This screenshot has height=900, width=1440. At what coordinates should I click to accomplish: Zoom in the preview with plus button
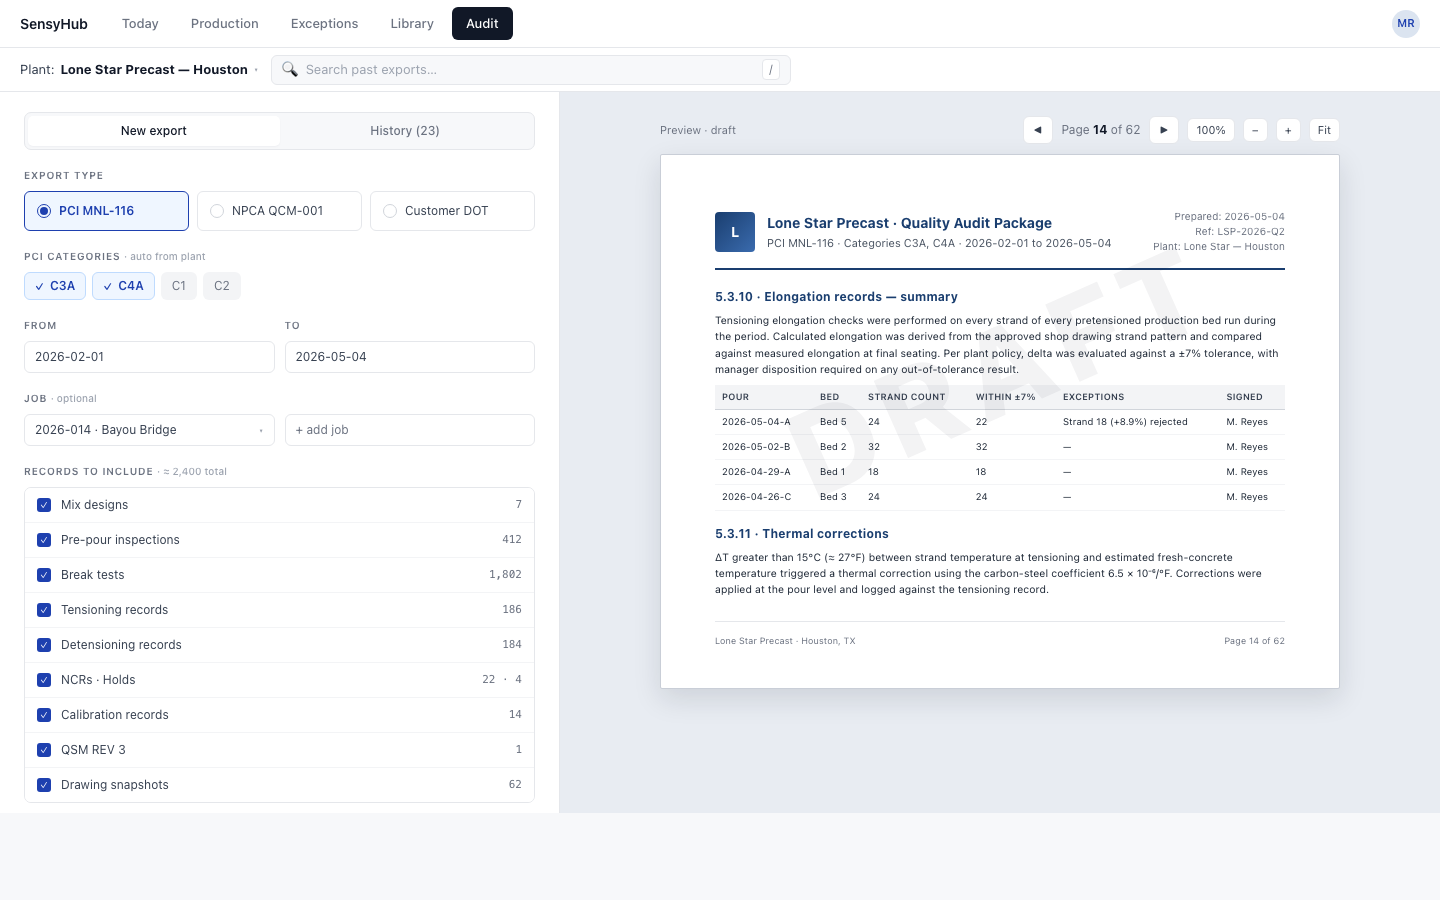(x=1288, y=130)
